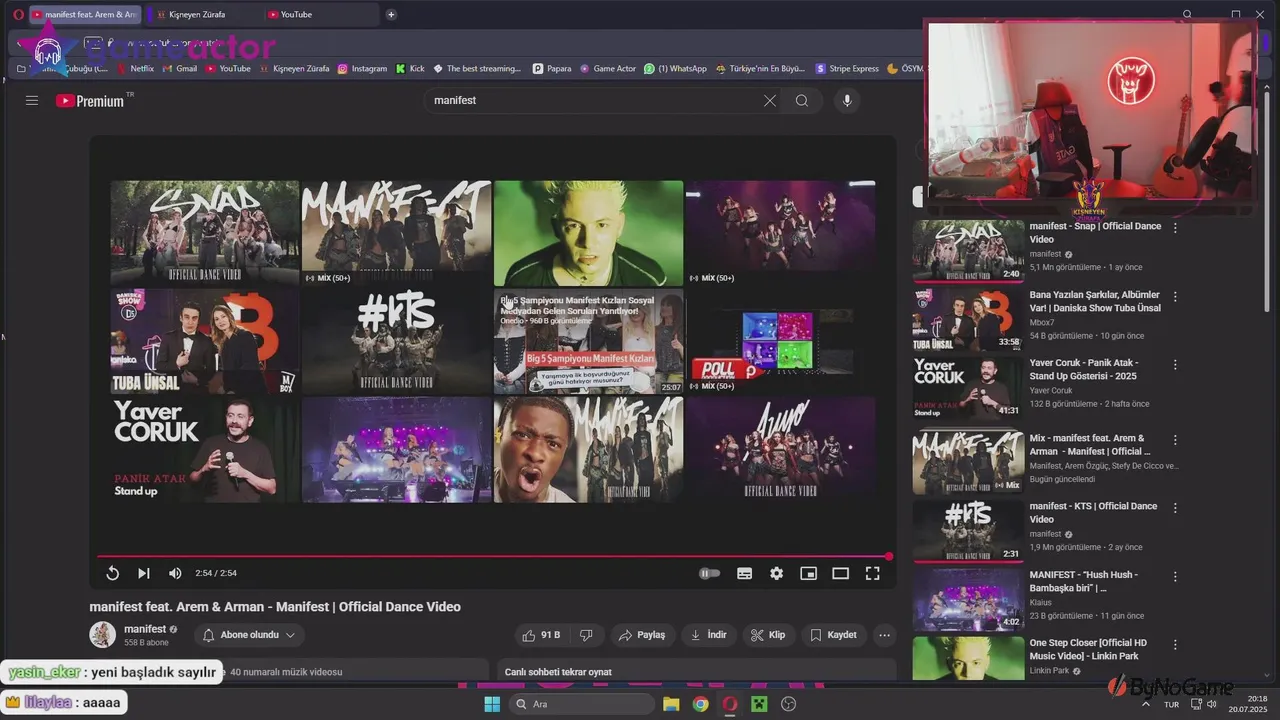Open the Instagram bookmark
The height and width of the screenshot is (720, 1280).
pyautogui.click(x=362, y=69)
